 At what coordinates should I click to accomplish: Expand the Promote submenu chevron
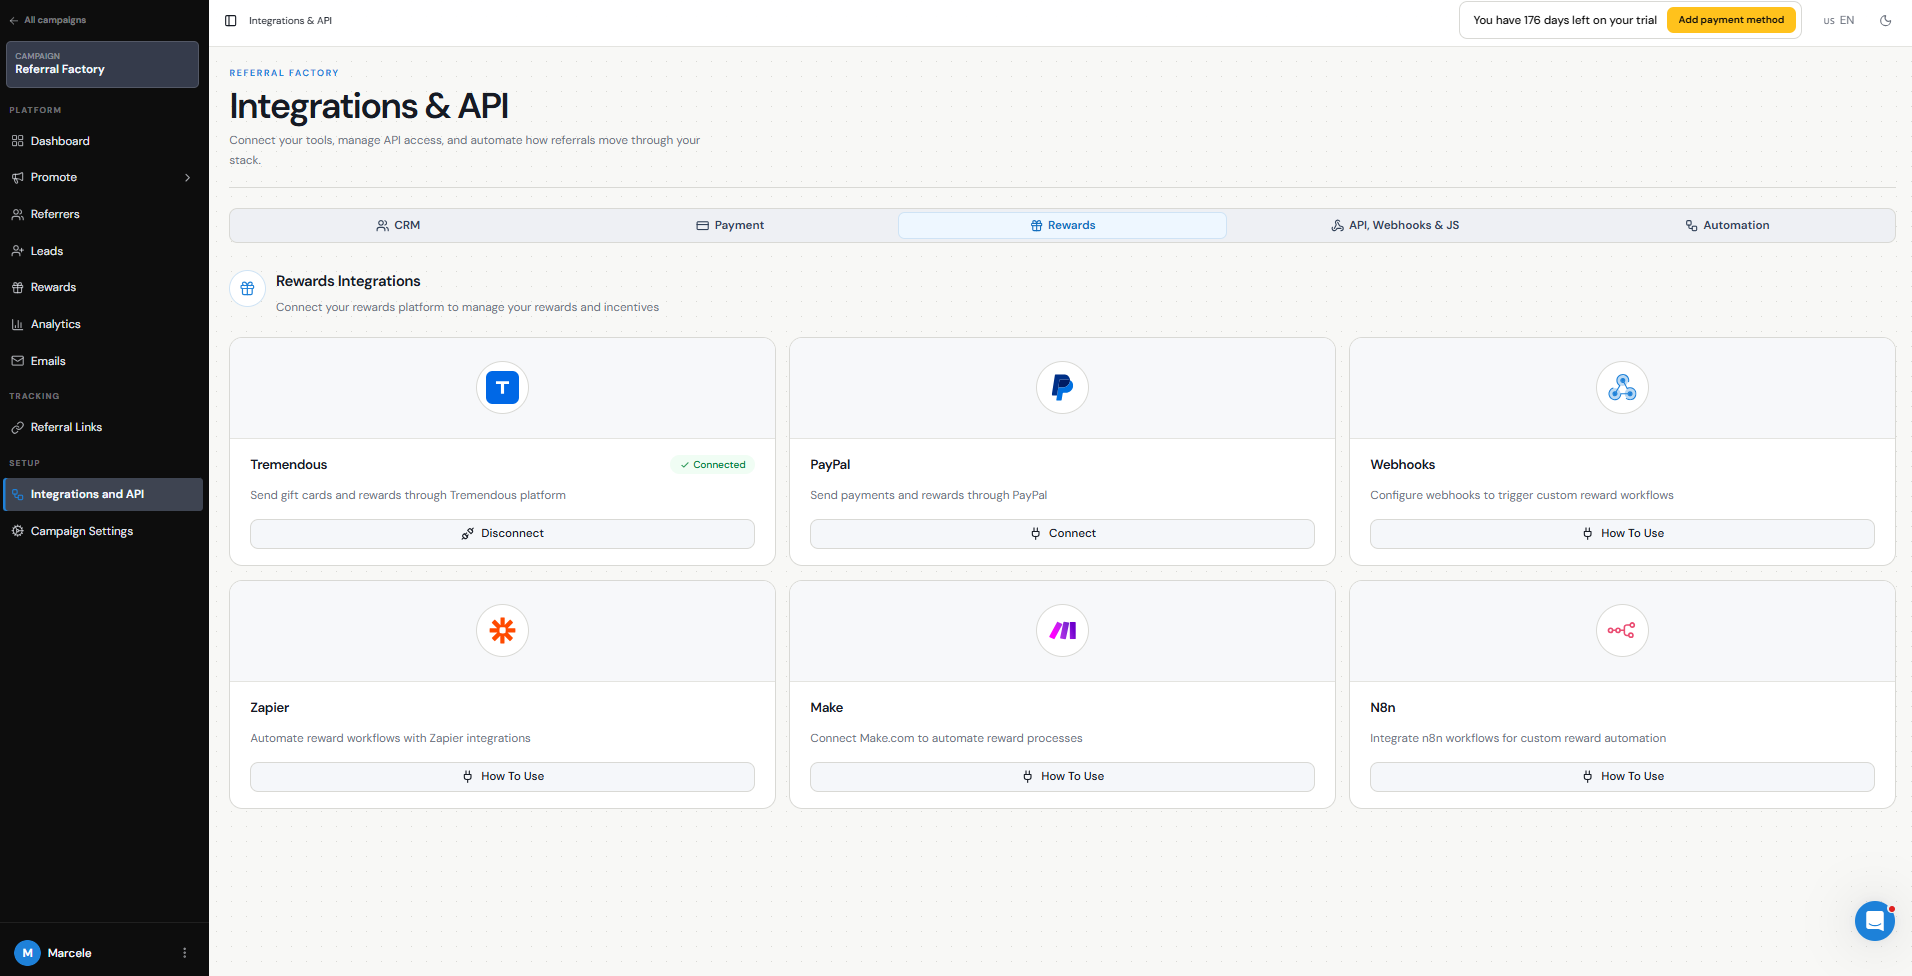coord(187,178)
